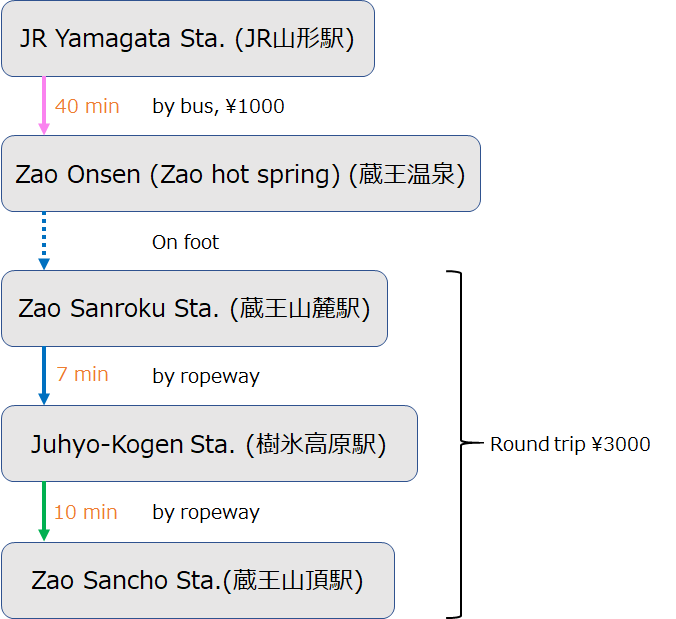Viewport: 676px width, 619px height.
Task: Click the dotted blue on-foot arrow
Action: click(x=44, y=241)
